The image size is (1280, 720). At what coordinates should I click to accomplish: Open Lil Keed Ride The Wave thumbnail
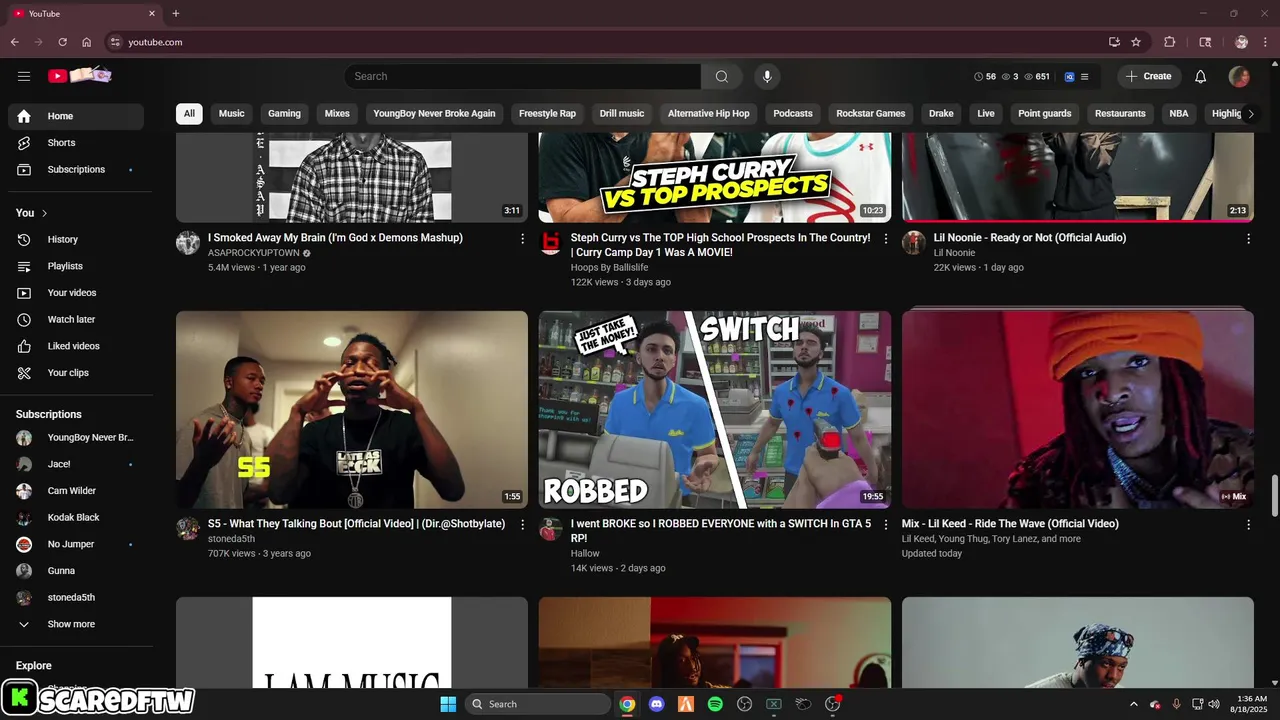pyautogui.click(x=1078, y=410)
